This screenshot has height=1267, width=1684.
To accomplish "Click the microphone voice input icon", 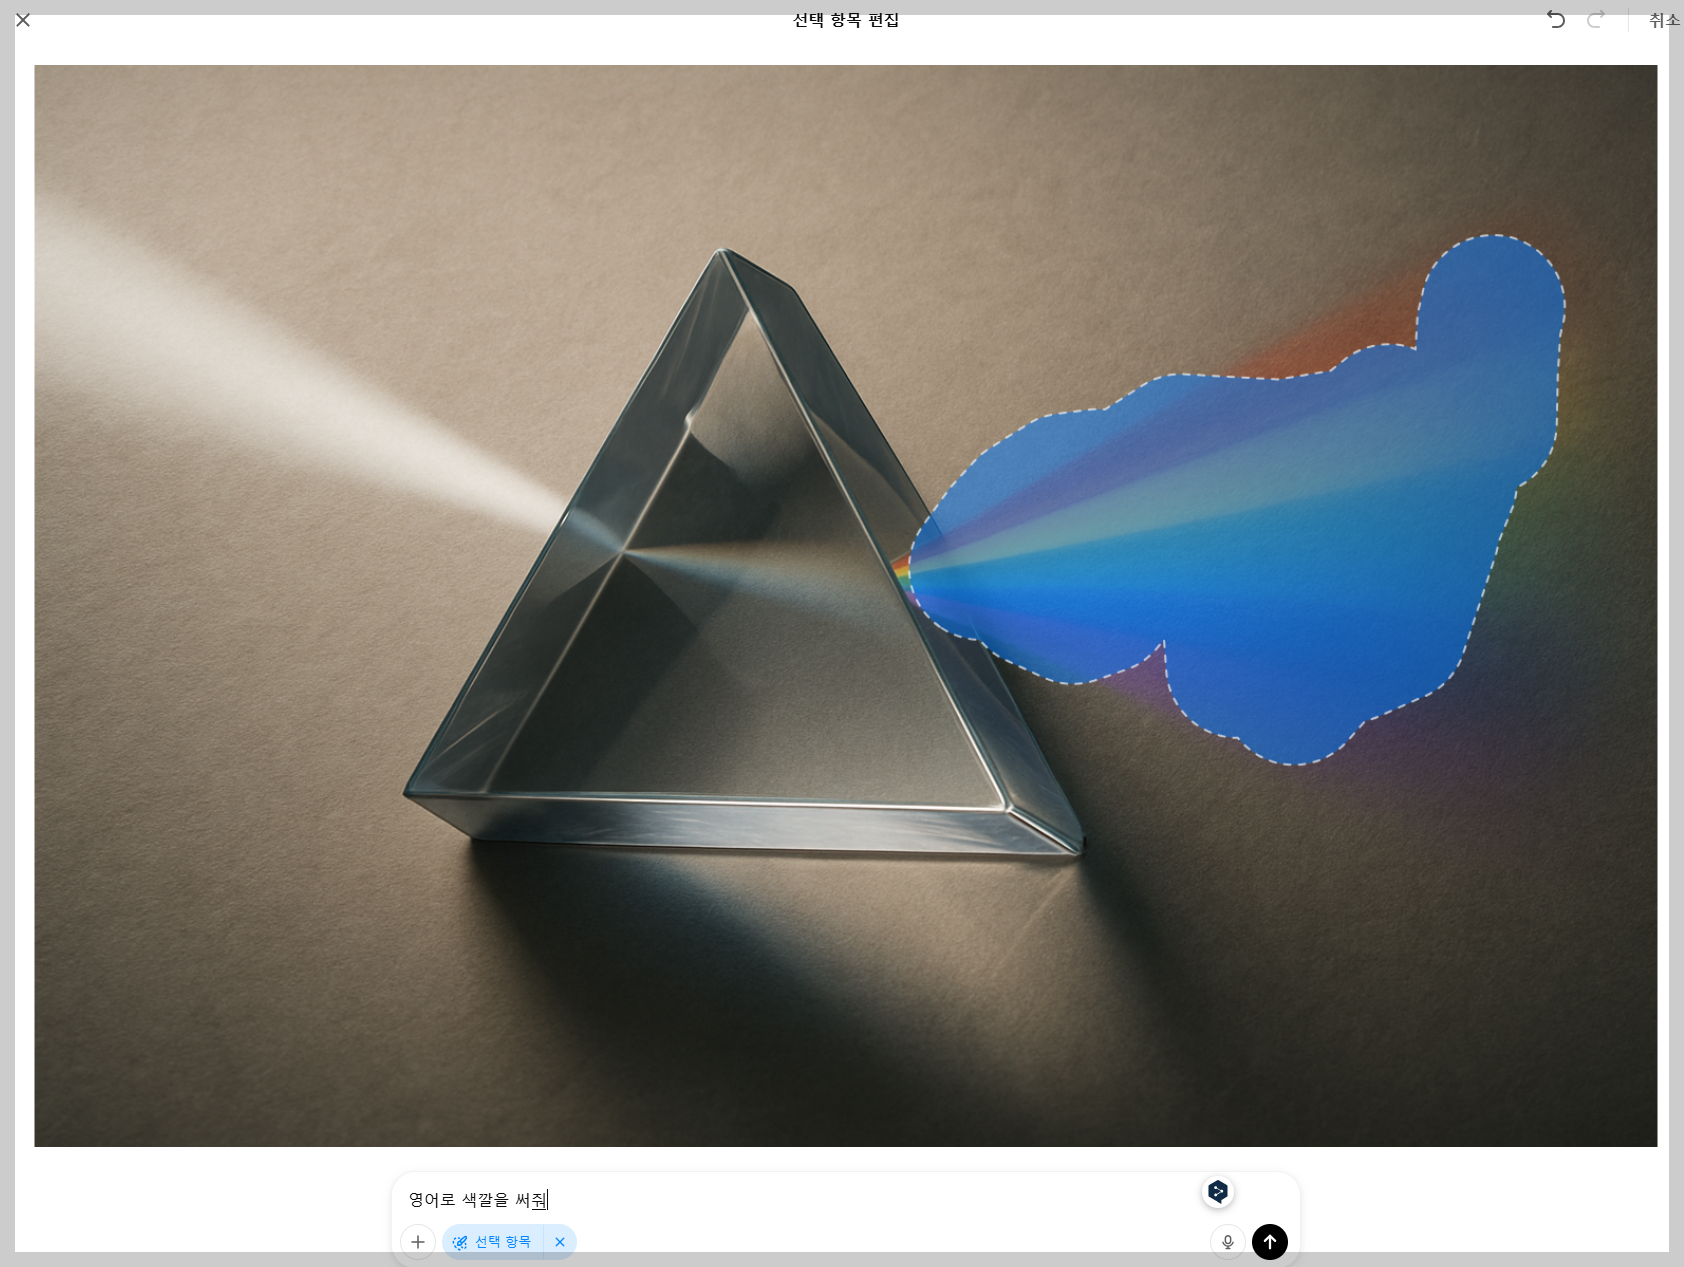I will click(x=1228, y=1242).
